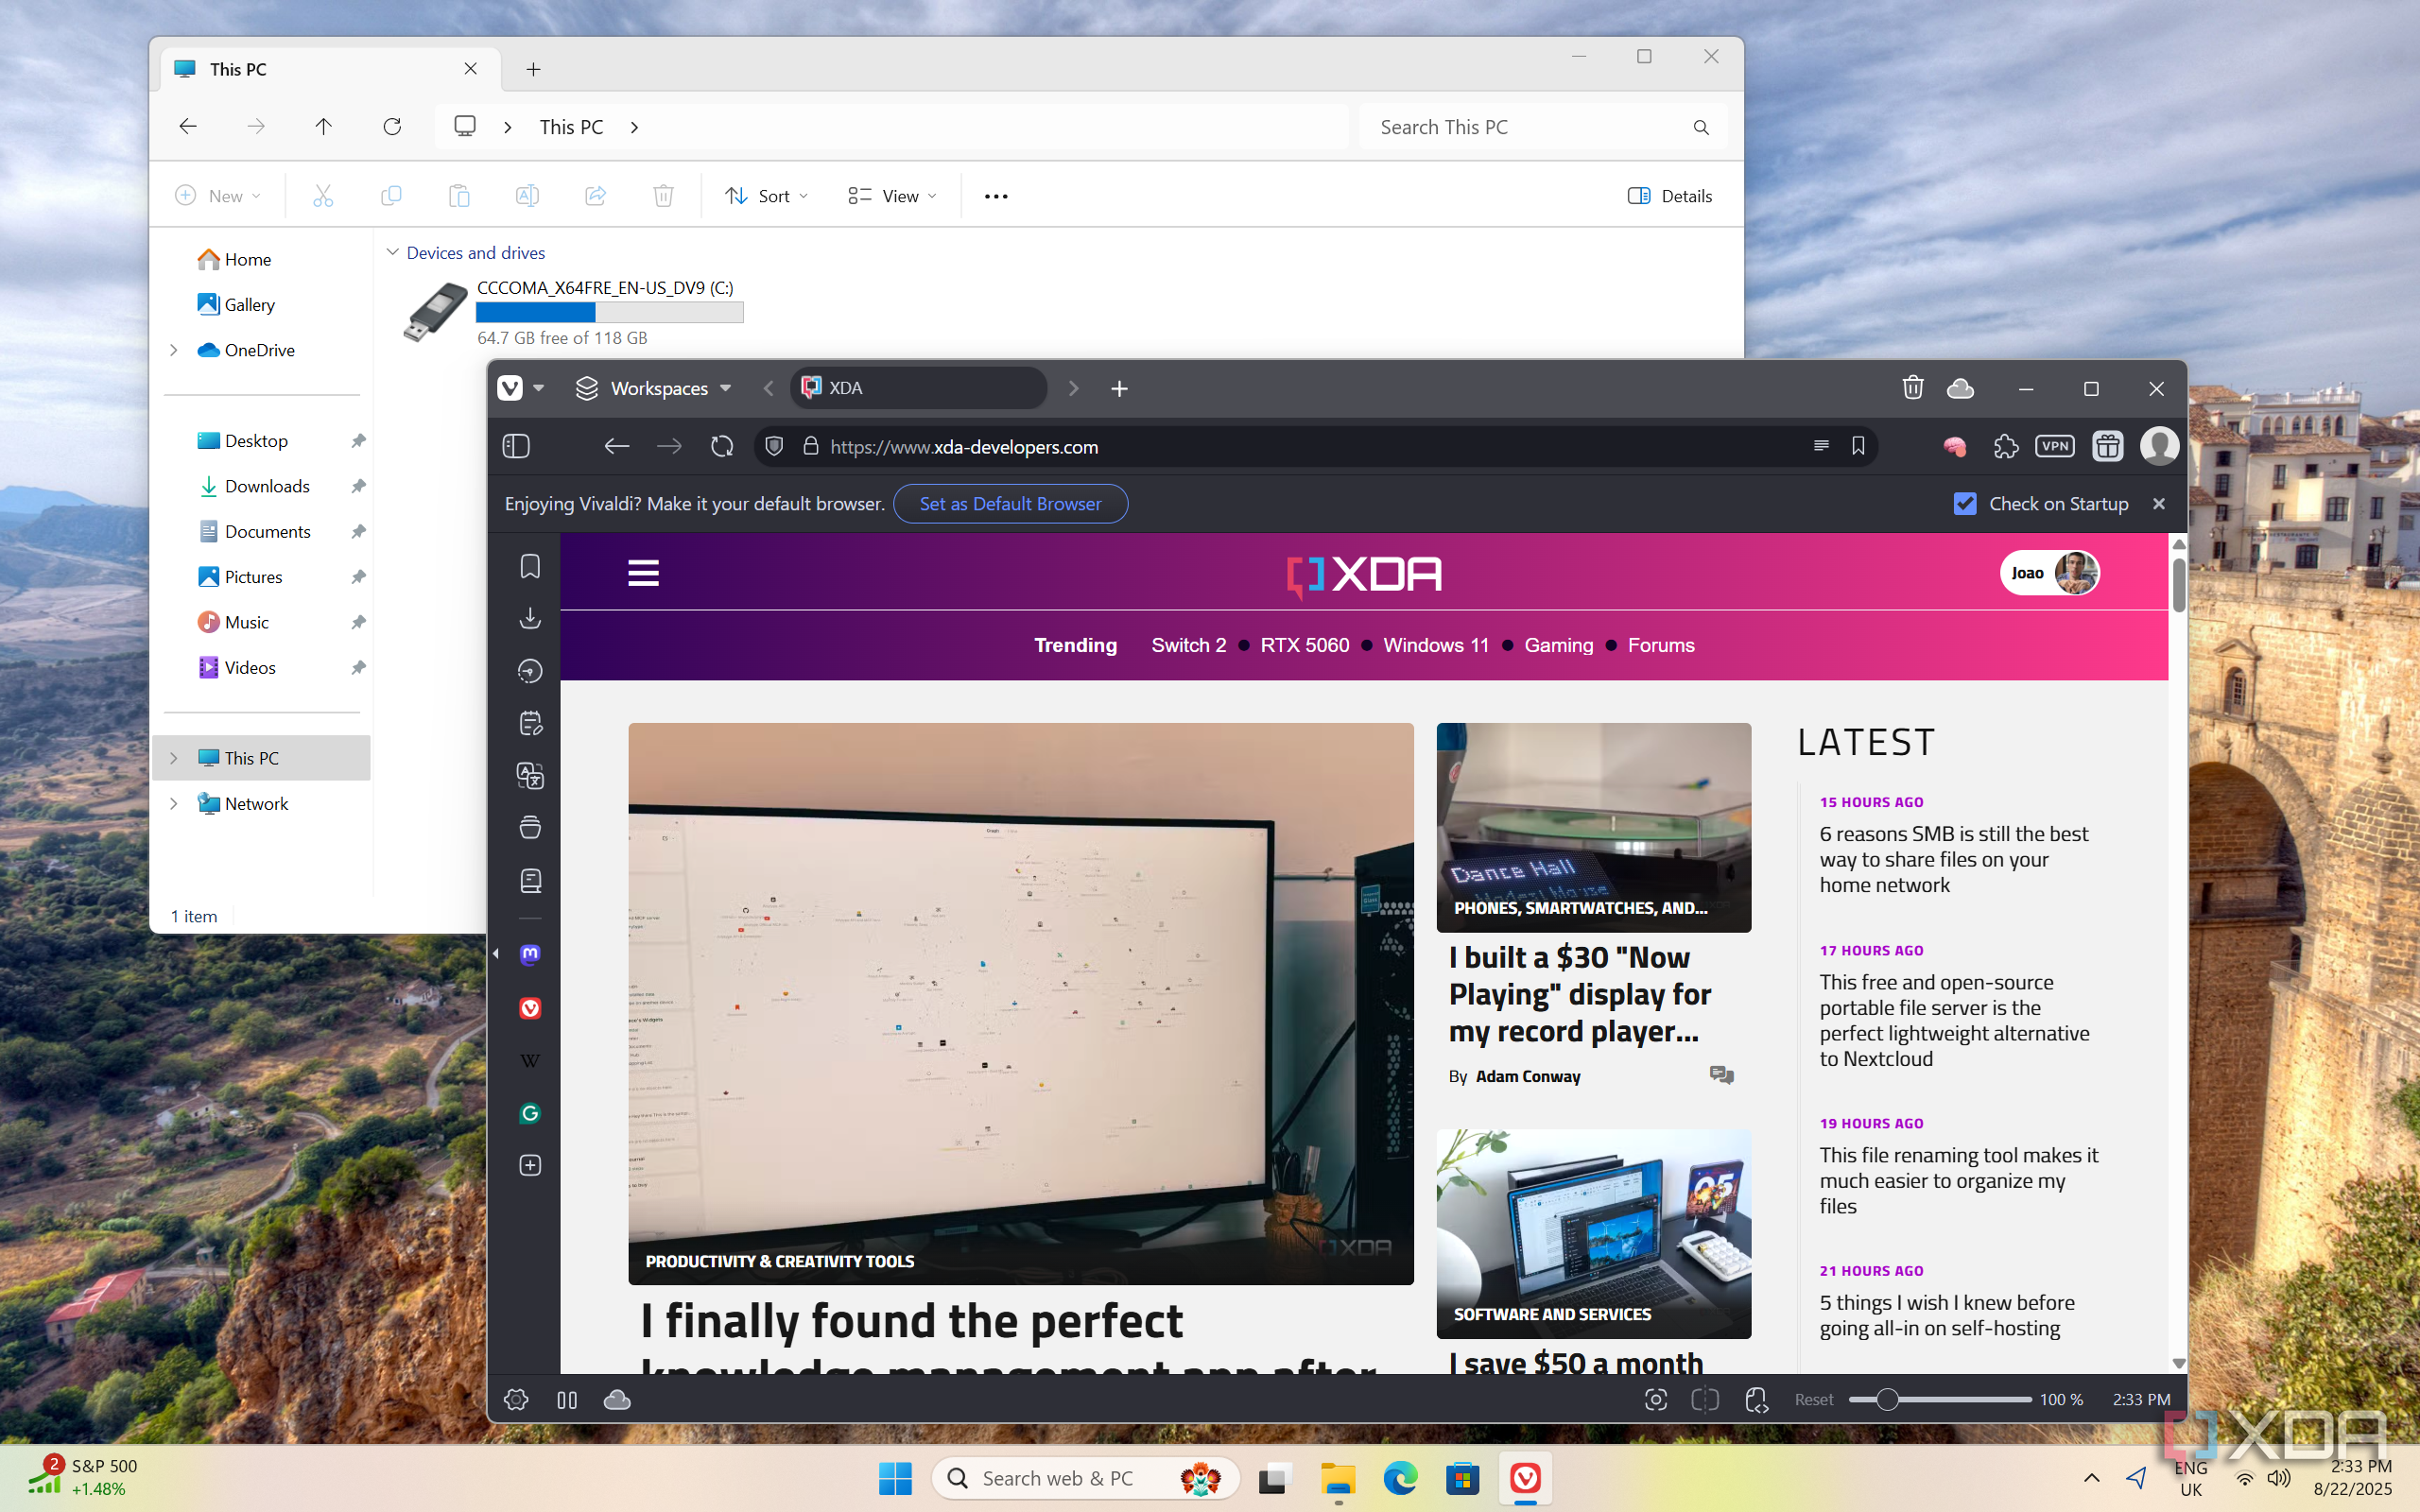Open closed tabs trash in Vivaldi

[1912, 388]
